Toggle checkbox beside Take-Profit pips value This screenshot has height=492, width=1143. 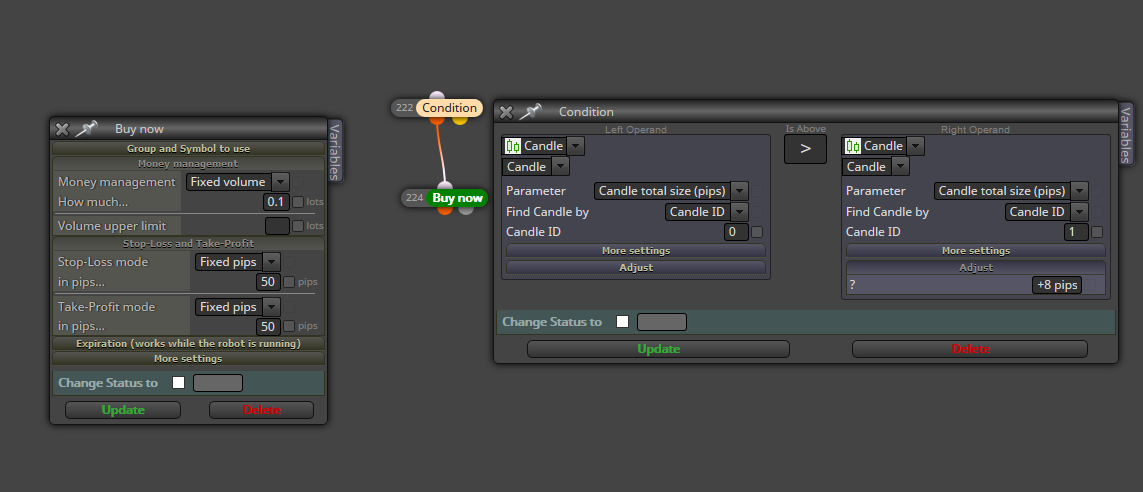pyautogui.click(x=289, y=326)
